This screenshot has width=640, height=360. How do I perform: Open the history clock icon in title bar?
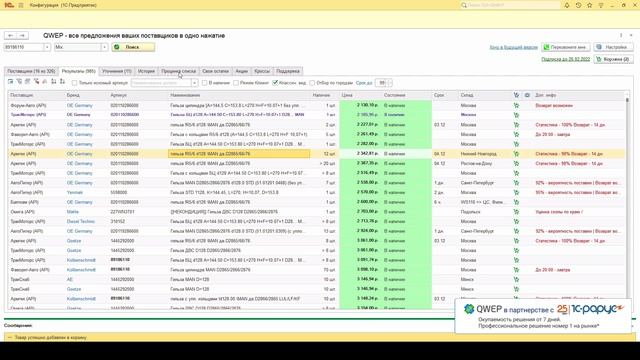tap(578, 5)
